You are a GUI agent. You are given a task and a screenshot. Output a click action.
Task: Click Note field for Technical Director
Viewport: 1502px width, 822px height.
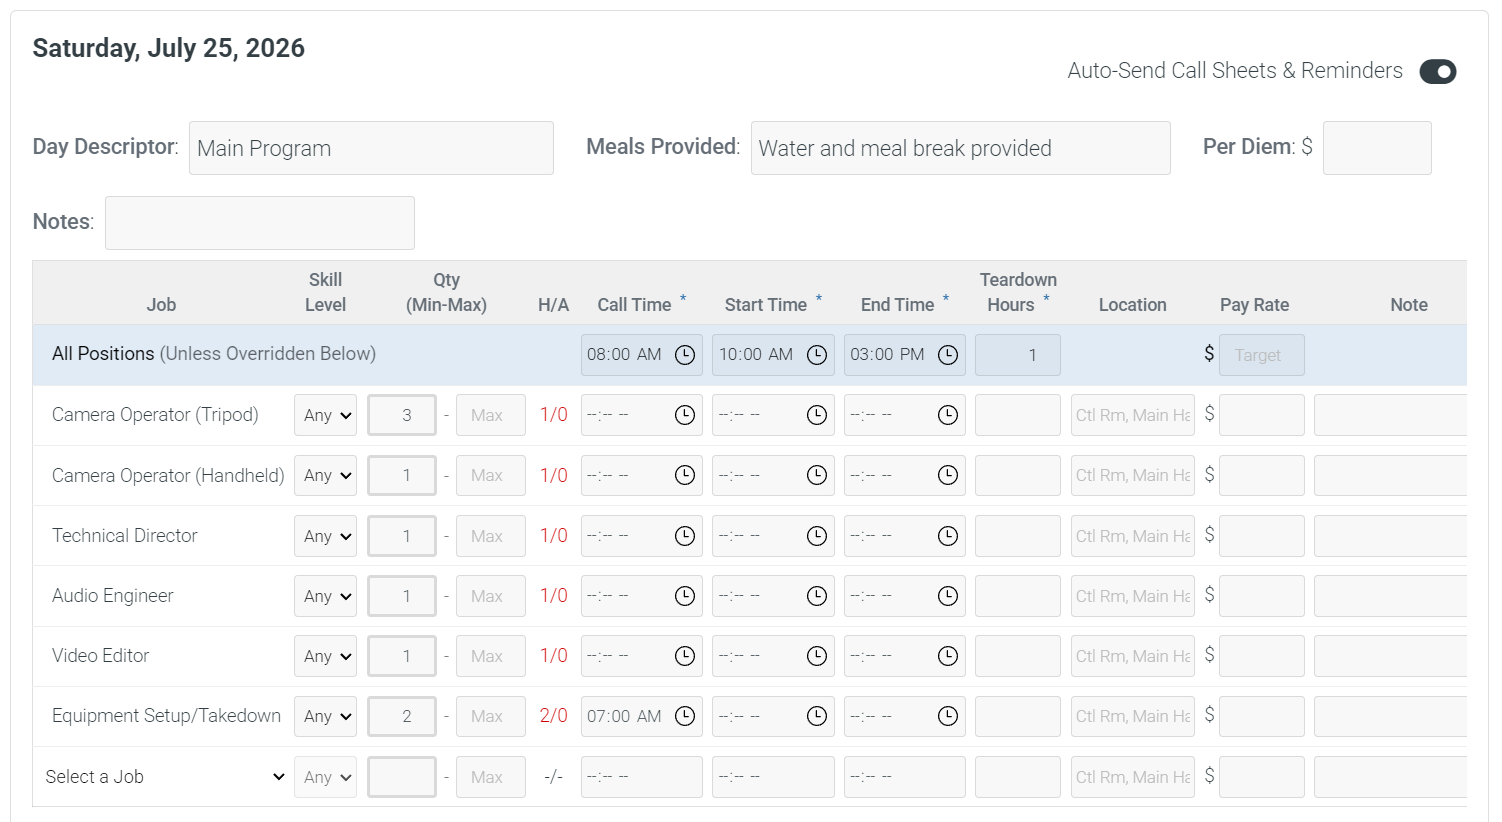click(1390, 536)
